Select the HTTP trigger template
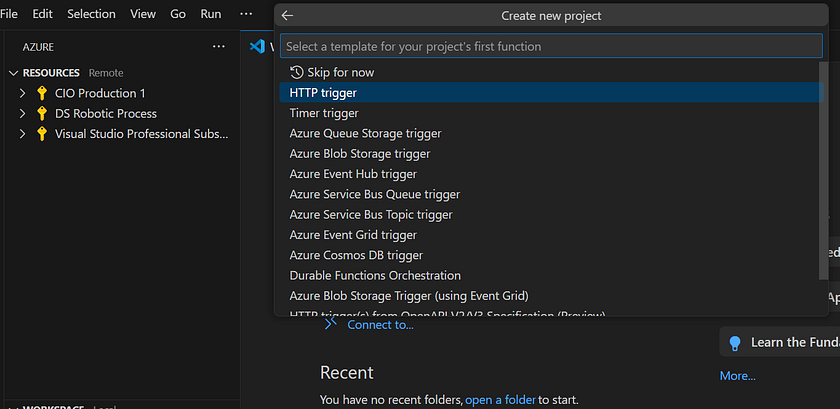The height and width of the screenshot is (409, 840). tap(323, 92)
